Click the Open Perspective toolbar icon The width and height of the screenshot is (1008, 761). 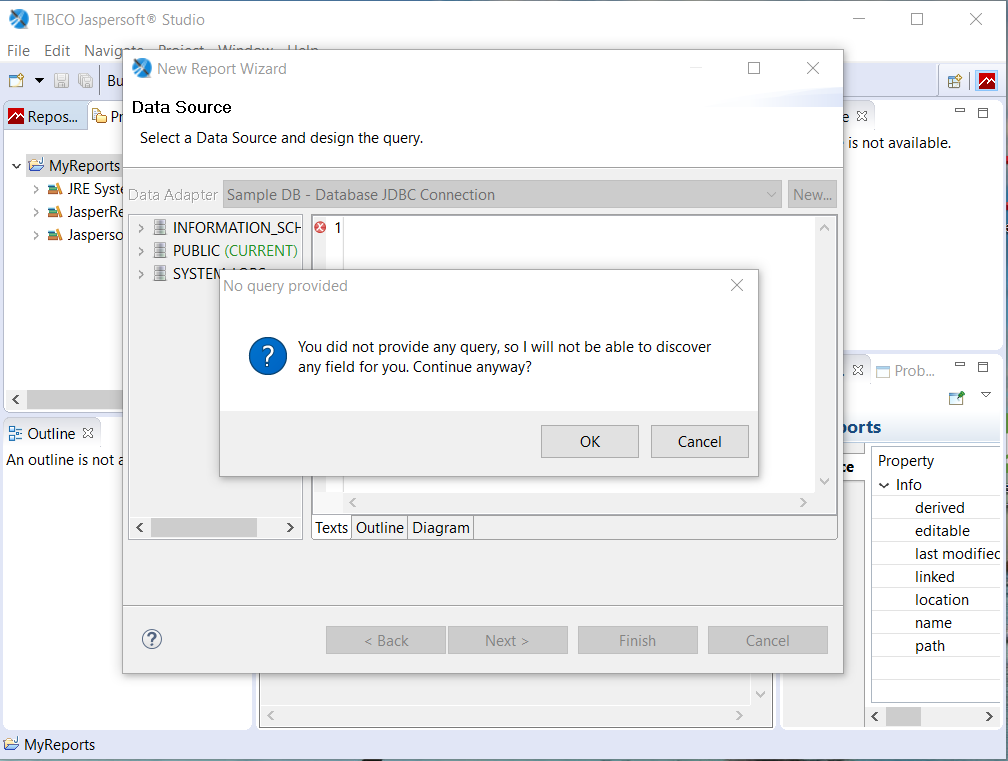(x=955, y=81)
